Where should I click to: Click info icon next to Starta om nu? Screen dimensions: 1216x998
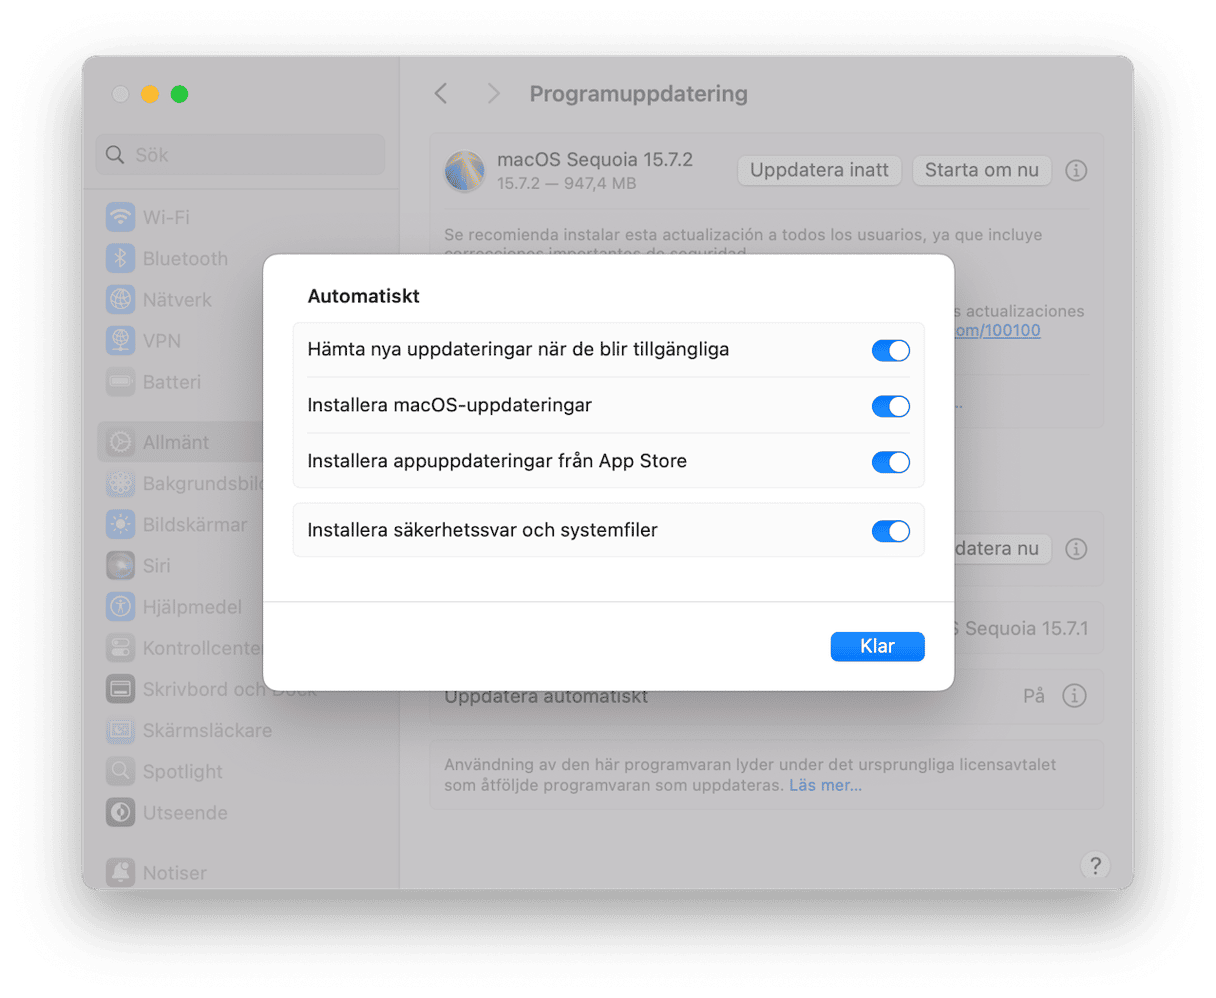coord(1076,171)
